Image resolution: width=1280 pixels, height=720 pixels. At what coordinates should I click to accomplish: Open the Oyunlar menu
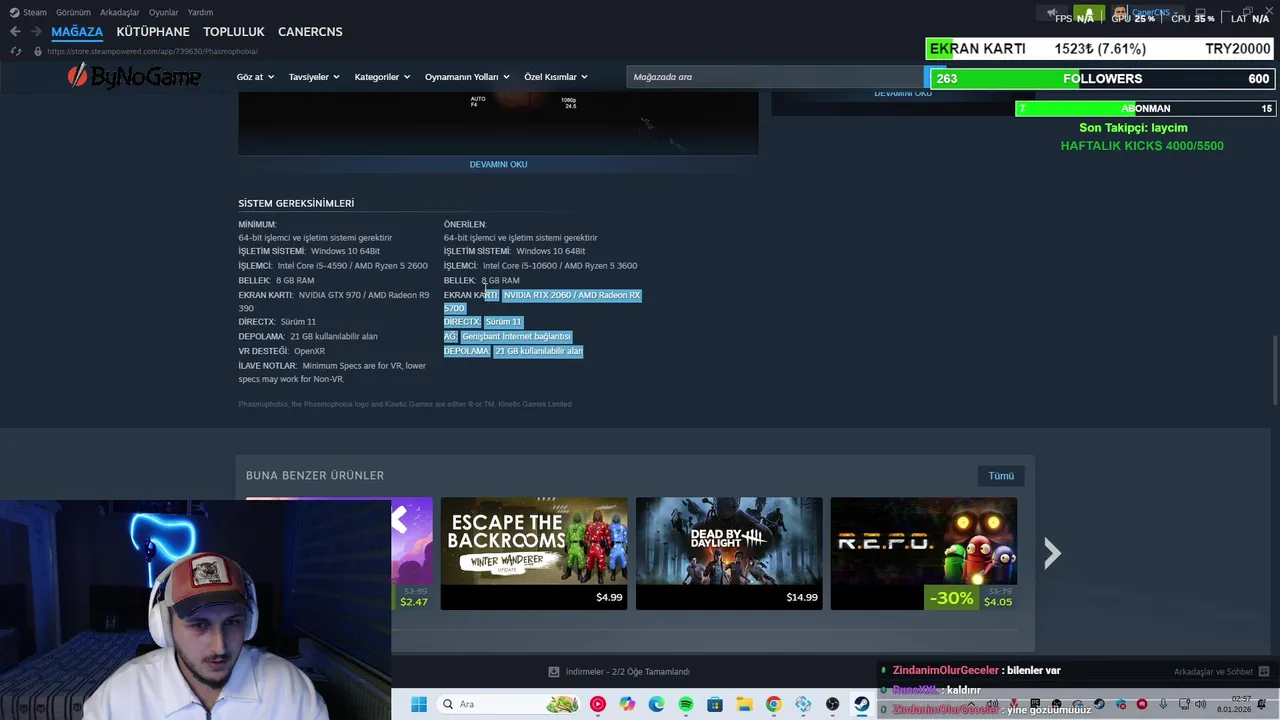164,12
